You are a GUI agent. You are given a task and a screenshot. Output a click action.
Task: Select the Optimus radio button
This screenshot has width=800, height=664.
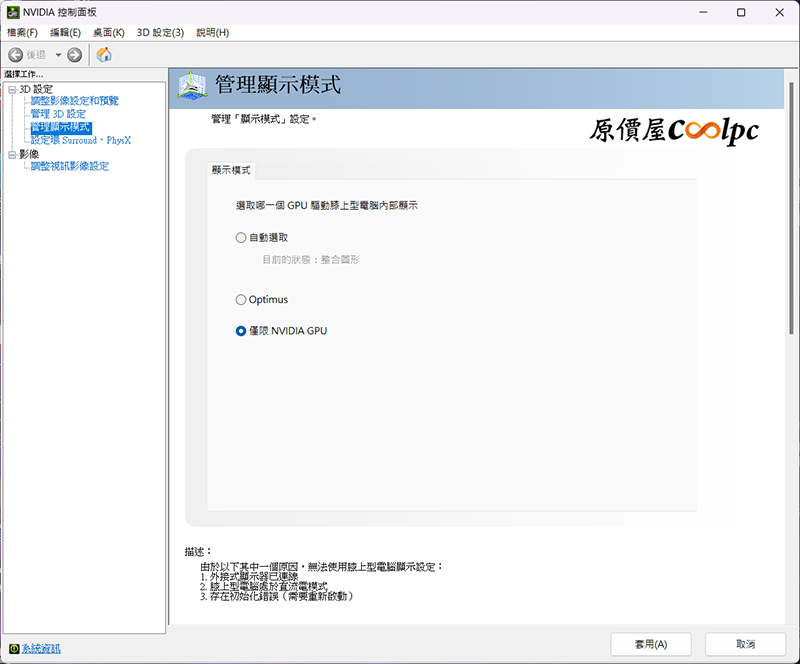coord(241,300)
